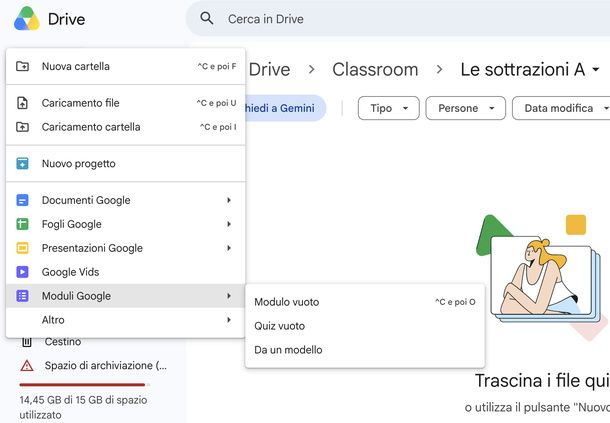610x423 pixels.
Task: Click the 14,45 GB di 15 GB text
Action: pyautogui.click(x=83, y=407)
